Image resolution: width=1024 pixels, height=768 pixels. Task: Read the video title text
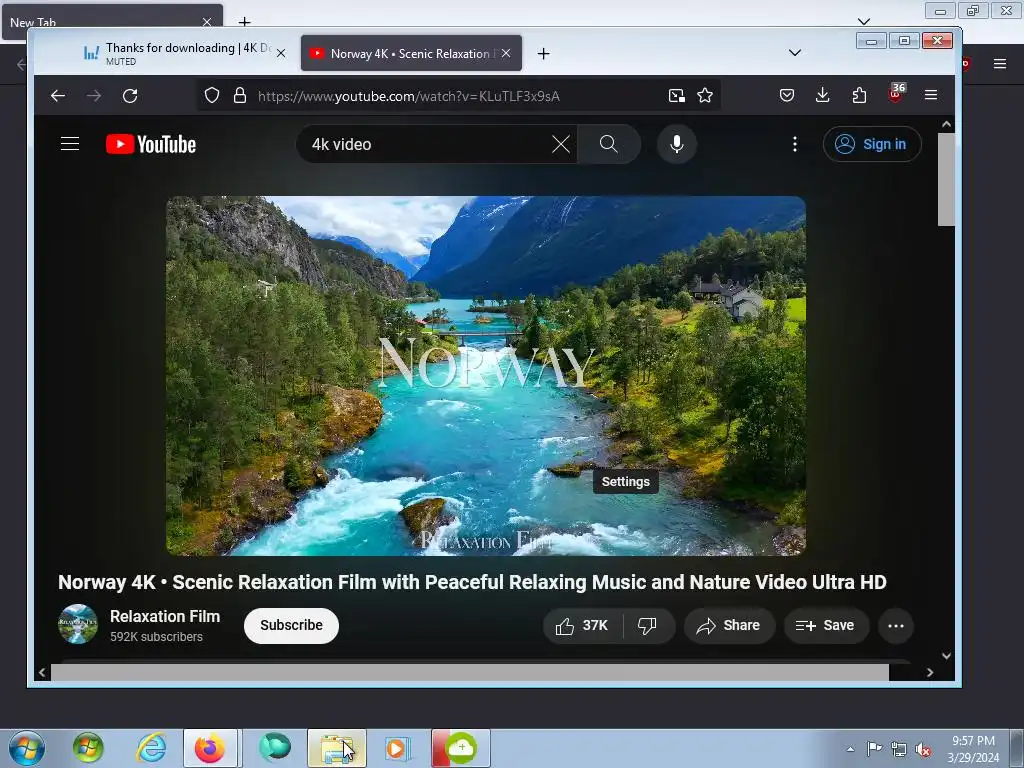pyautogui.click(x=472, y=582)
